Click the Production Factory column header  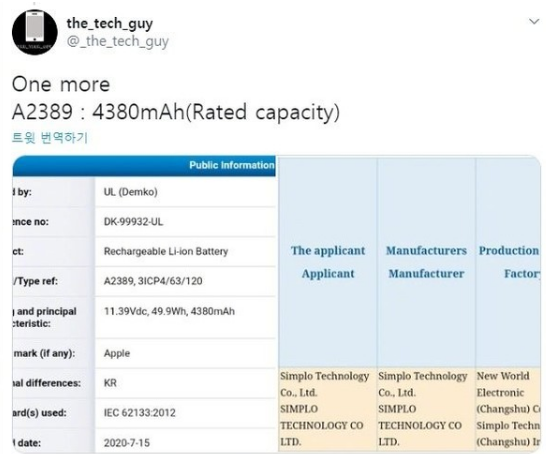pyautogui.click(x=508, y=261)
